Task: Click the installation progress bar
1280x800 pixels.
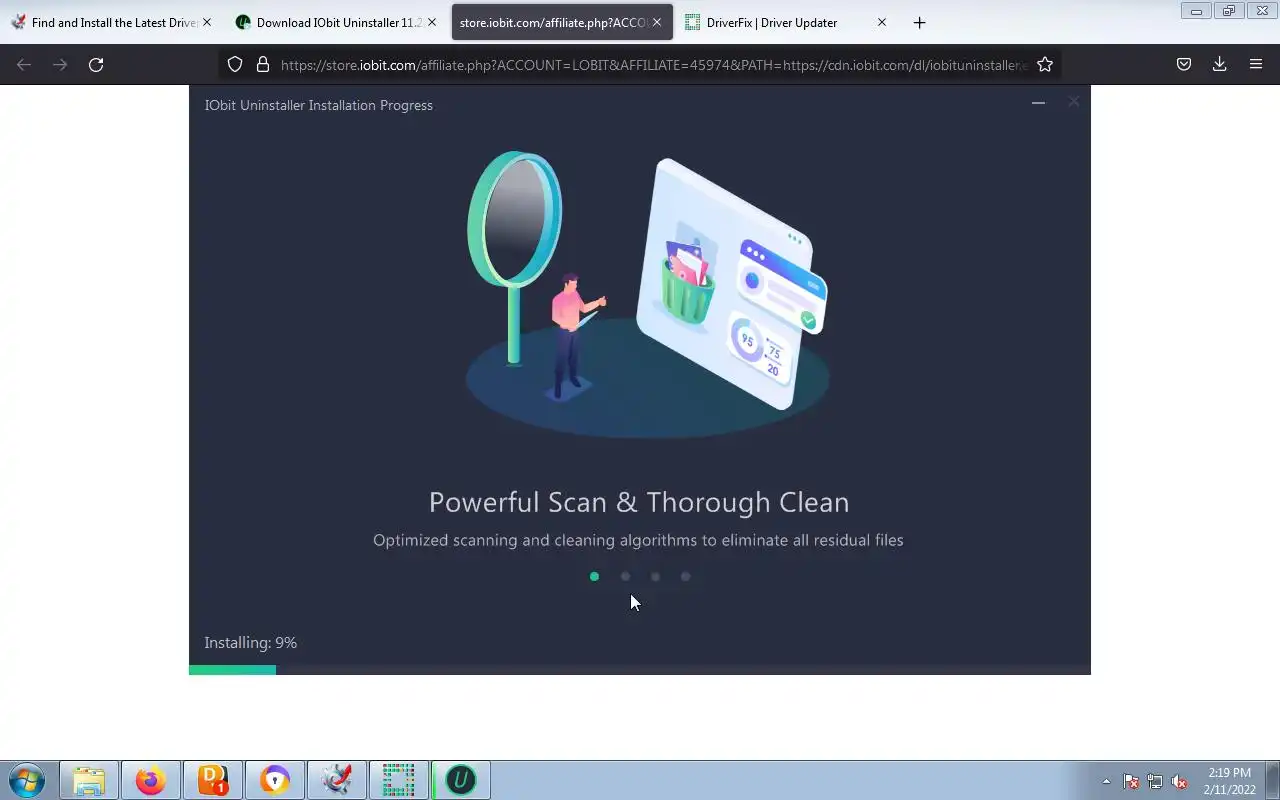Action: tap(640, 670)
